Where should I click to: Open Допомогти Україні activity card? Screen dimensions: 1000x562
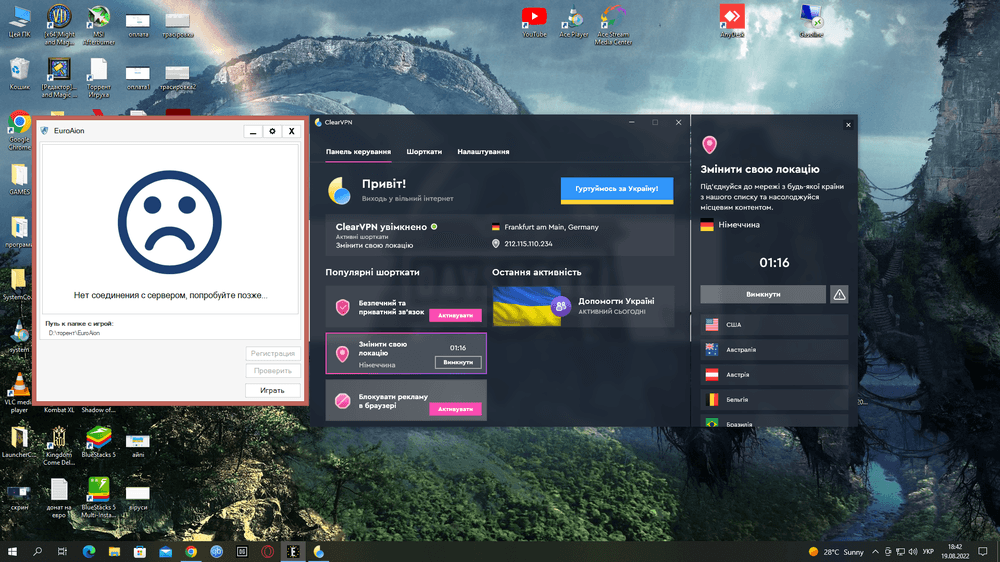coord(583,306)
